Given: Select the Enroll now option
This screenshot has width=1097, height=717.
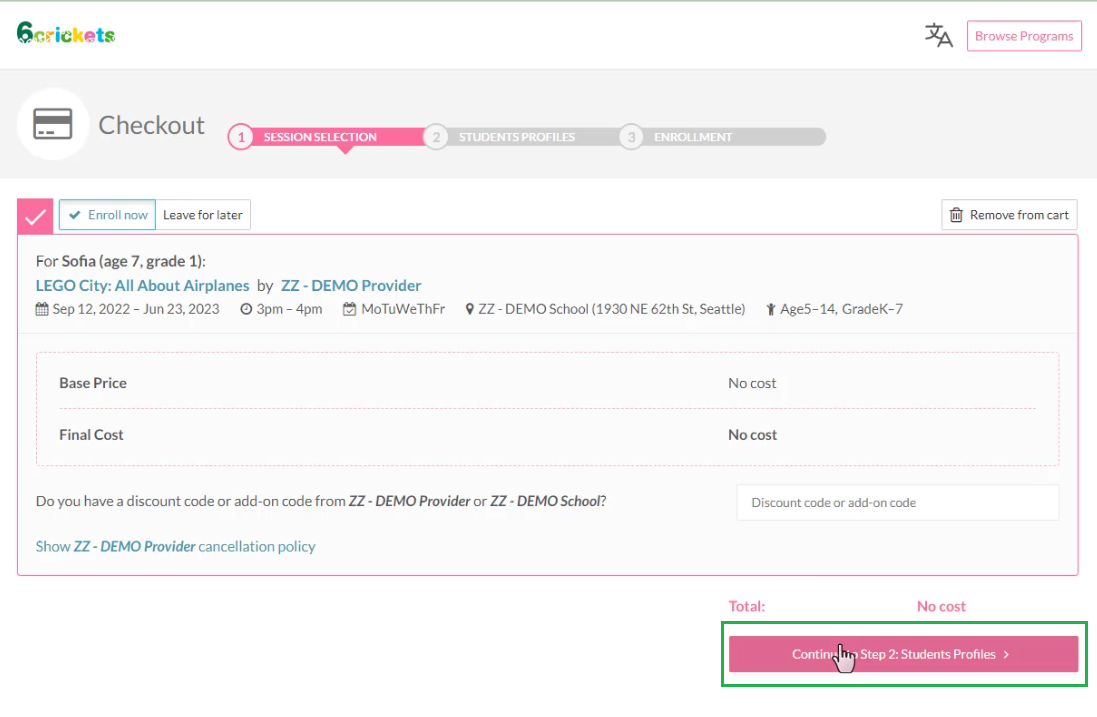Looking at the screenshot, I should tap(108, 215).
